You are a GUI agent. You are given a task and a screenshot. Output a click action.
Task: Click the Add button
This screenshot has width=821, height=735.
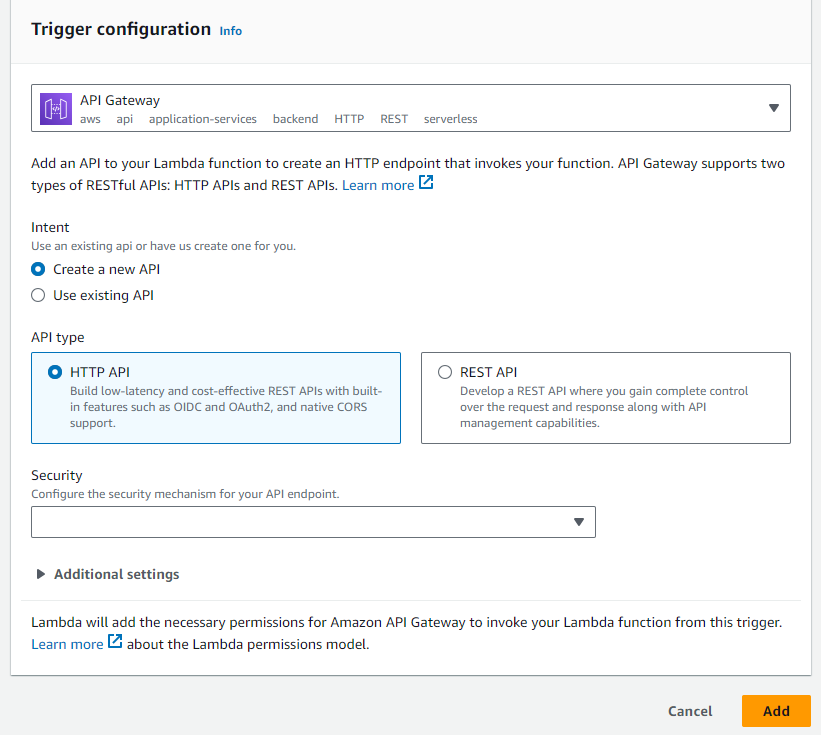point(776,711)
